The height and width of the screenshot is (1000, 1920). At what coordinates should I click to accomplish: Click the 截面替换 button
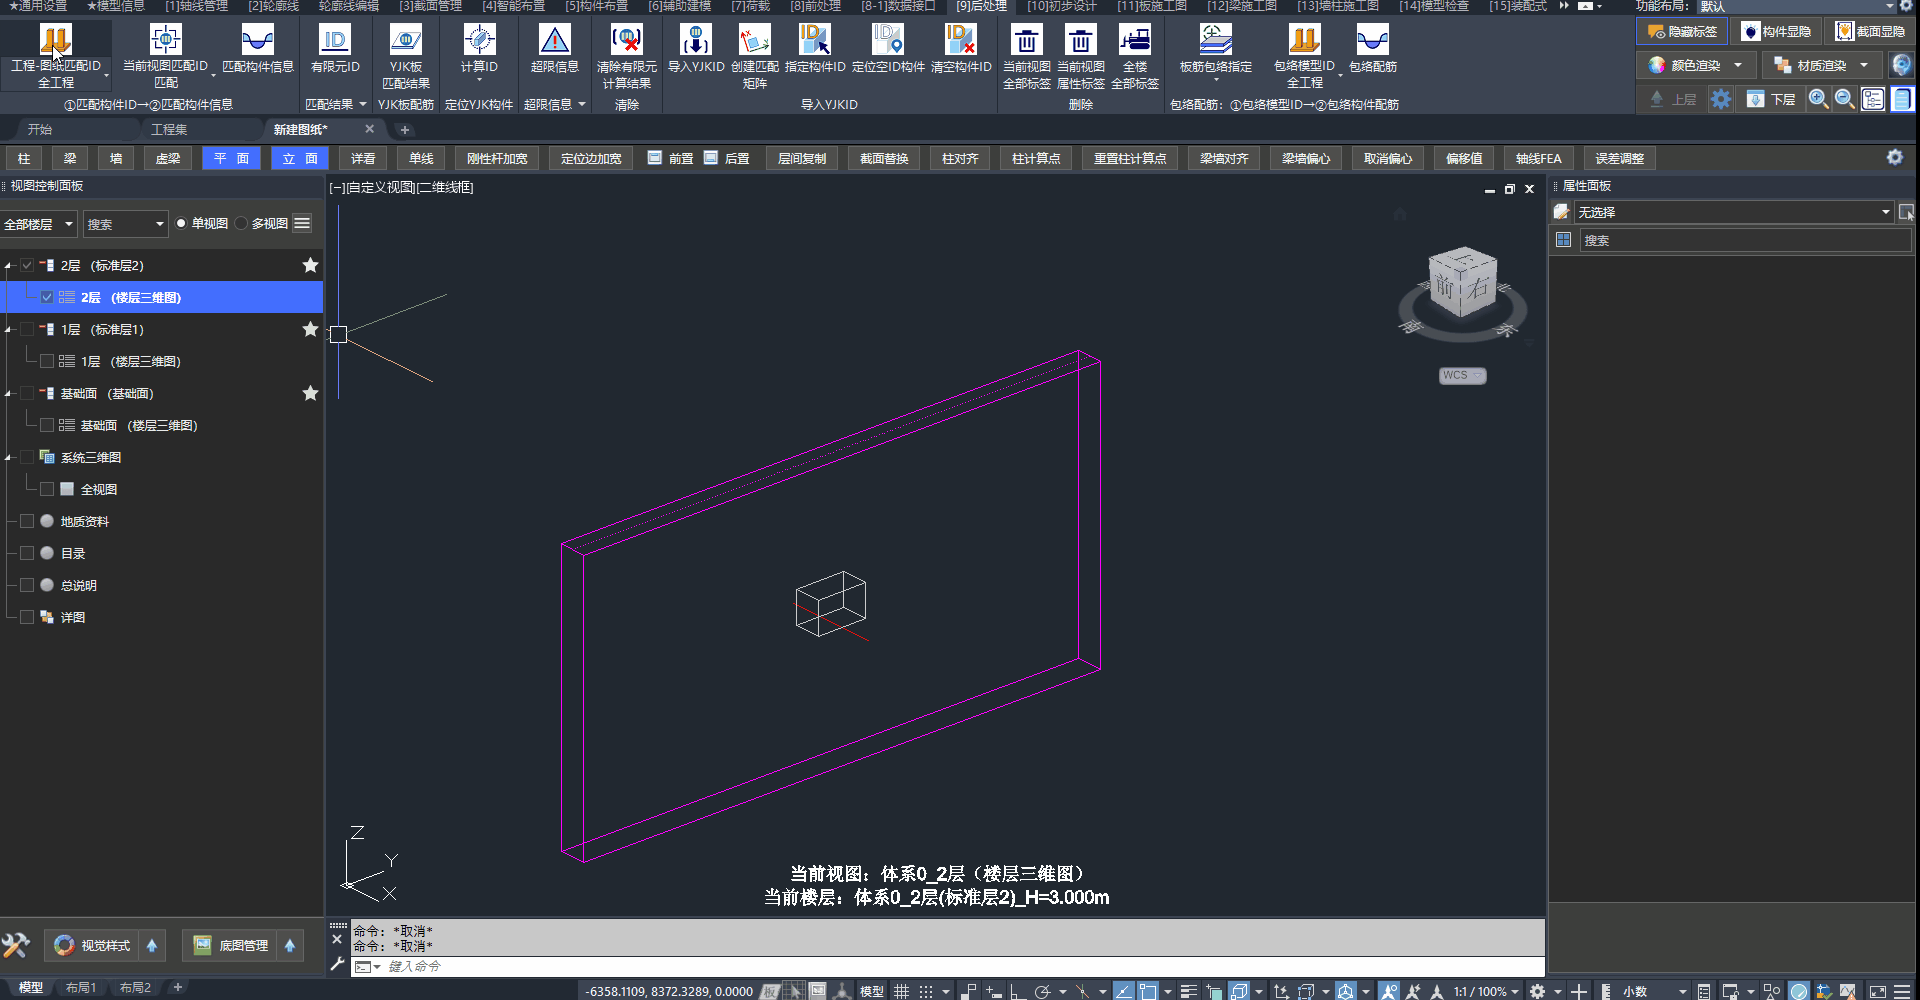884,159
